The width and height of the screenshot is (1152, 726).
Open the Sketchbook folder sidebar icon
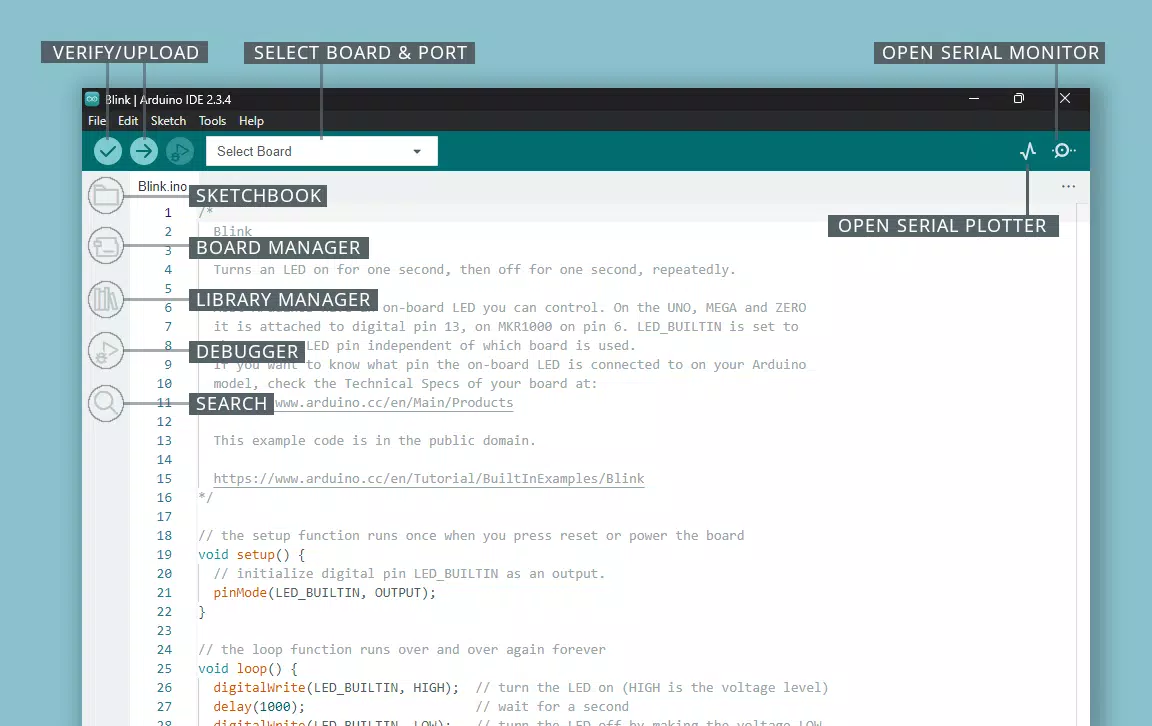click(x=106, y=195)
